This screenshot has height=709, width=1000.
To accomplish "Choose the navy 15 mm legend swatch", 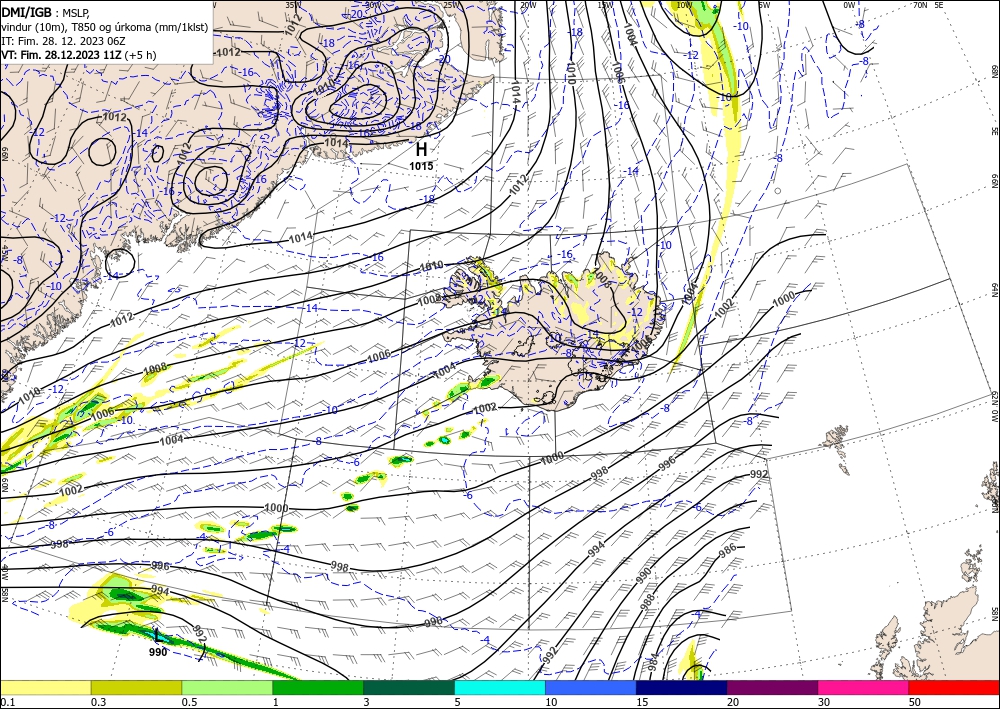I will click(x=682, y=687).
